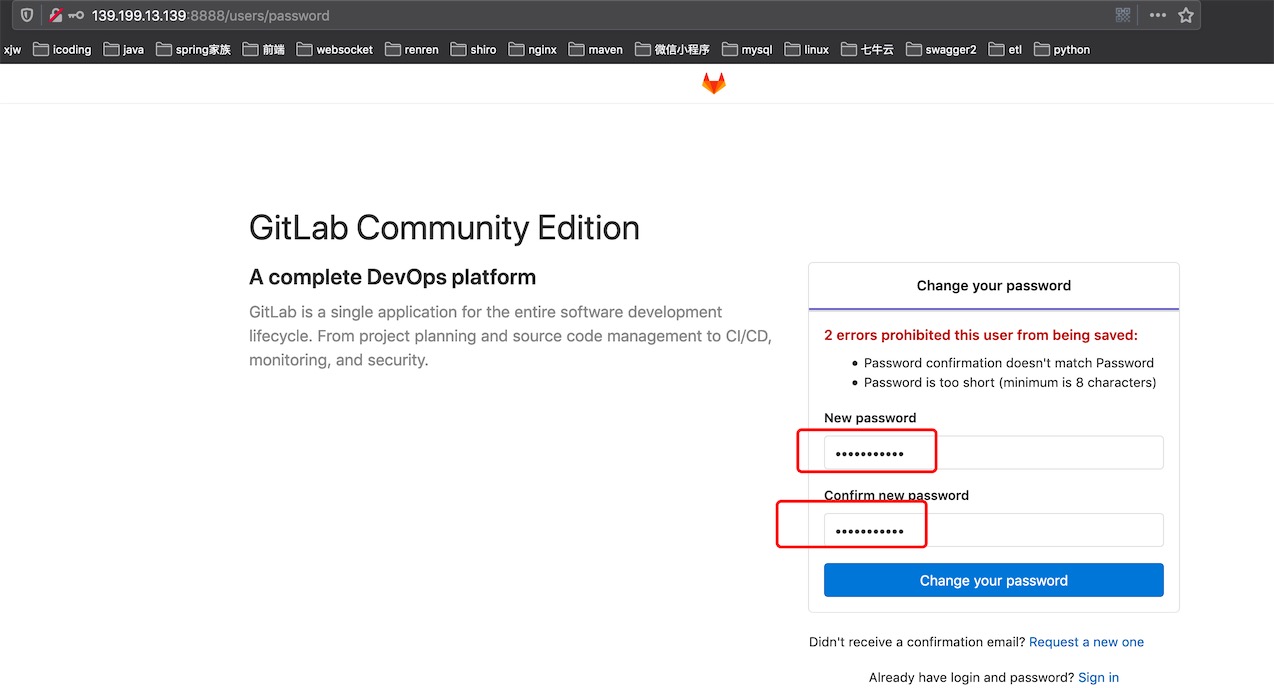The width and height of the screenshot is (1274, 688).
Task: Open the linux bookmarks folder
Action: pyautogui.click(x=807, y=49)
